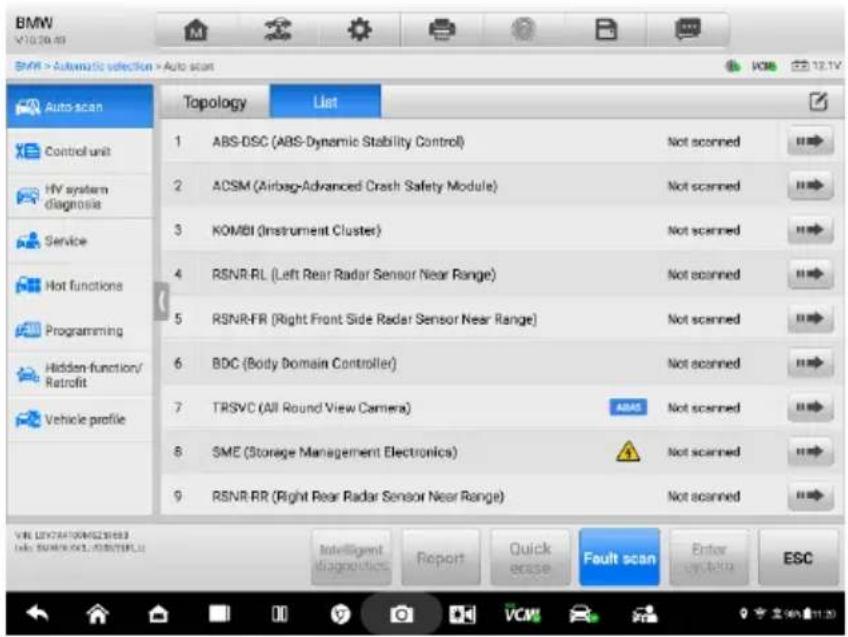Click the high voltage warning triangle icon
The height and width of the screenshot is (637, 848).
(x=627, y=452)
